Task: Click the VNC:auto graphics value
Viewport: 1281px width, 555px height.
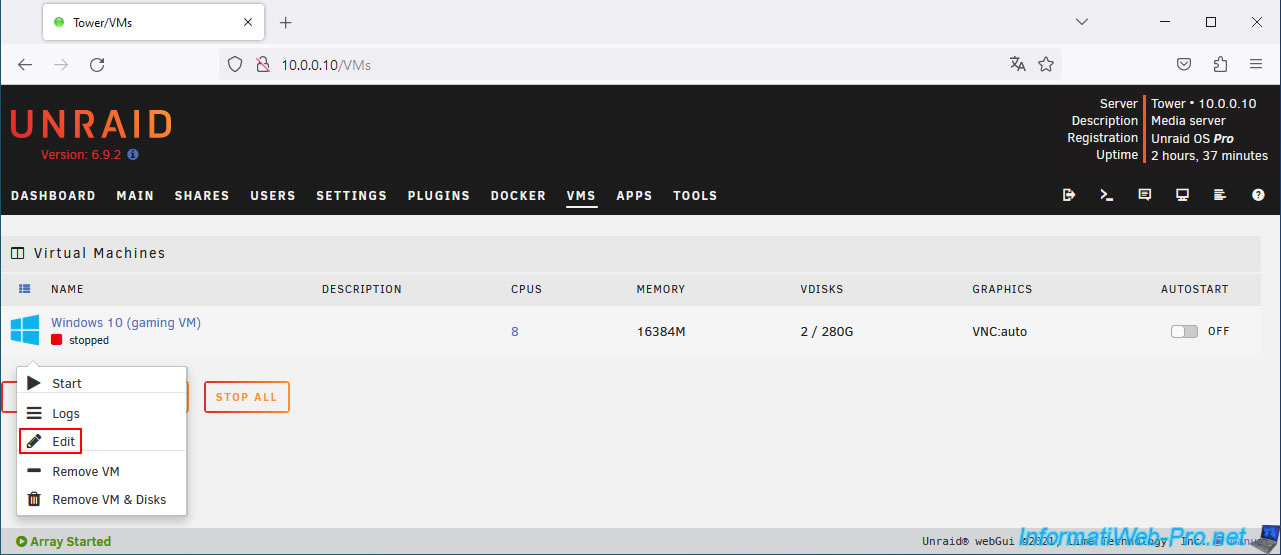Action: pos(999,331)
